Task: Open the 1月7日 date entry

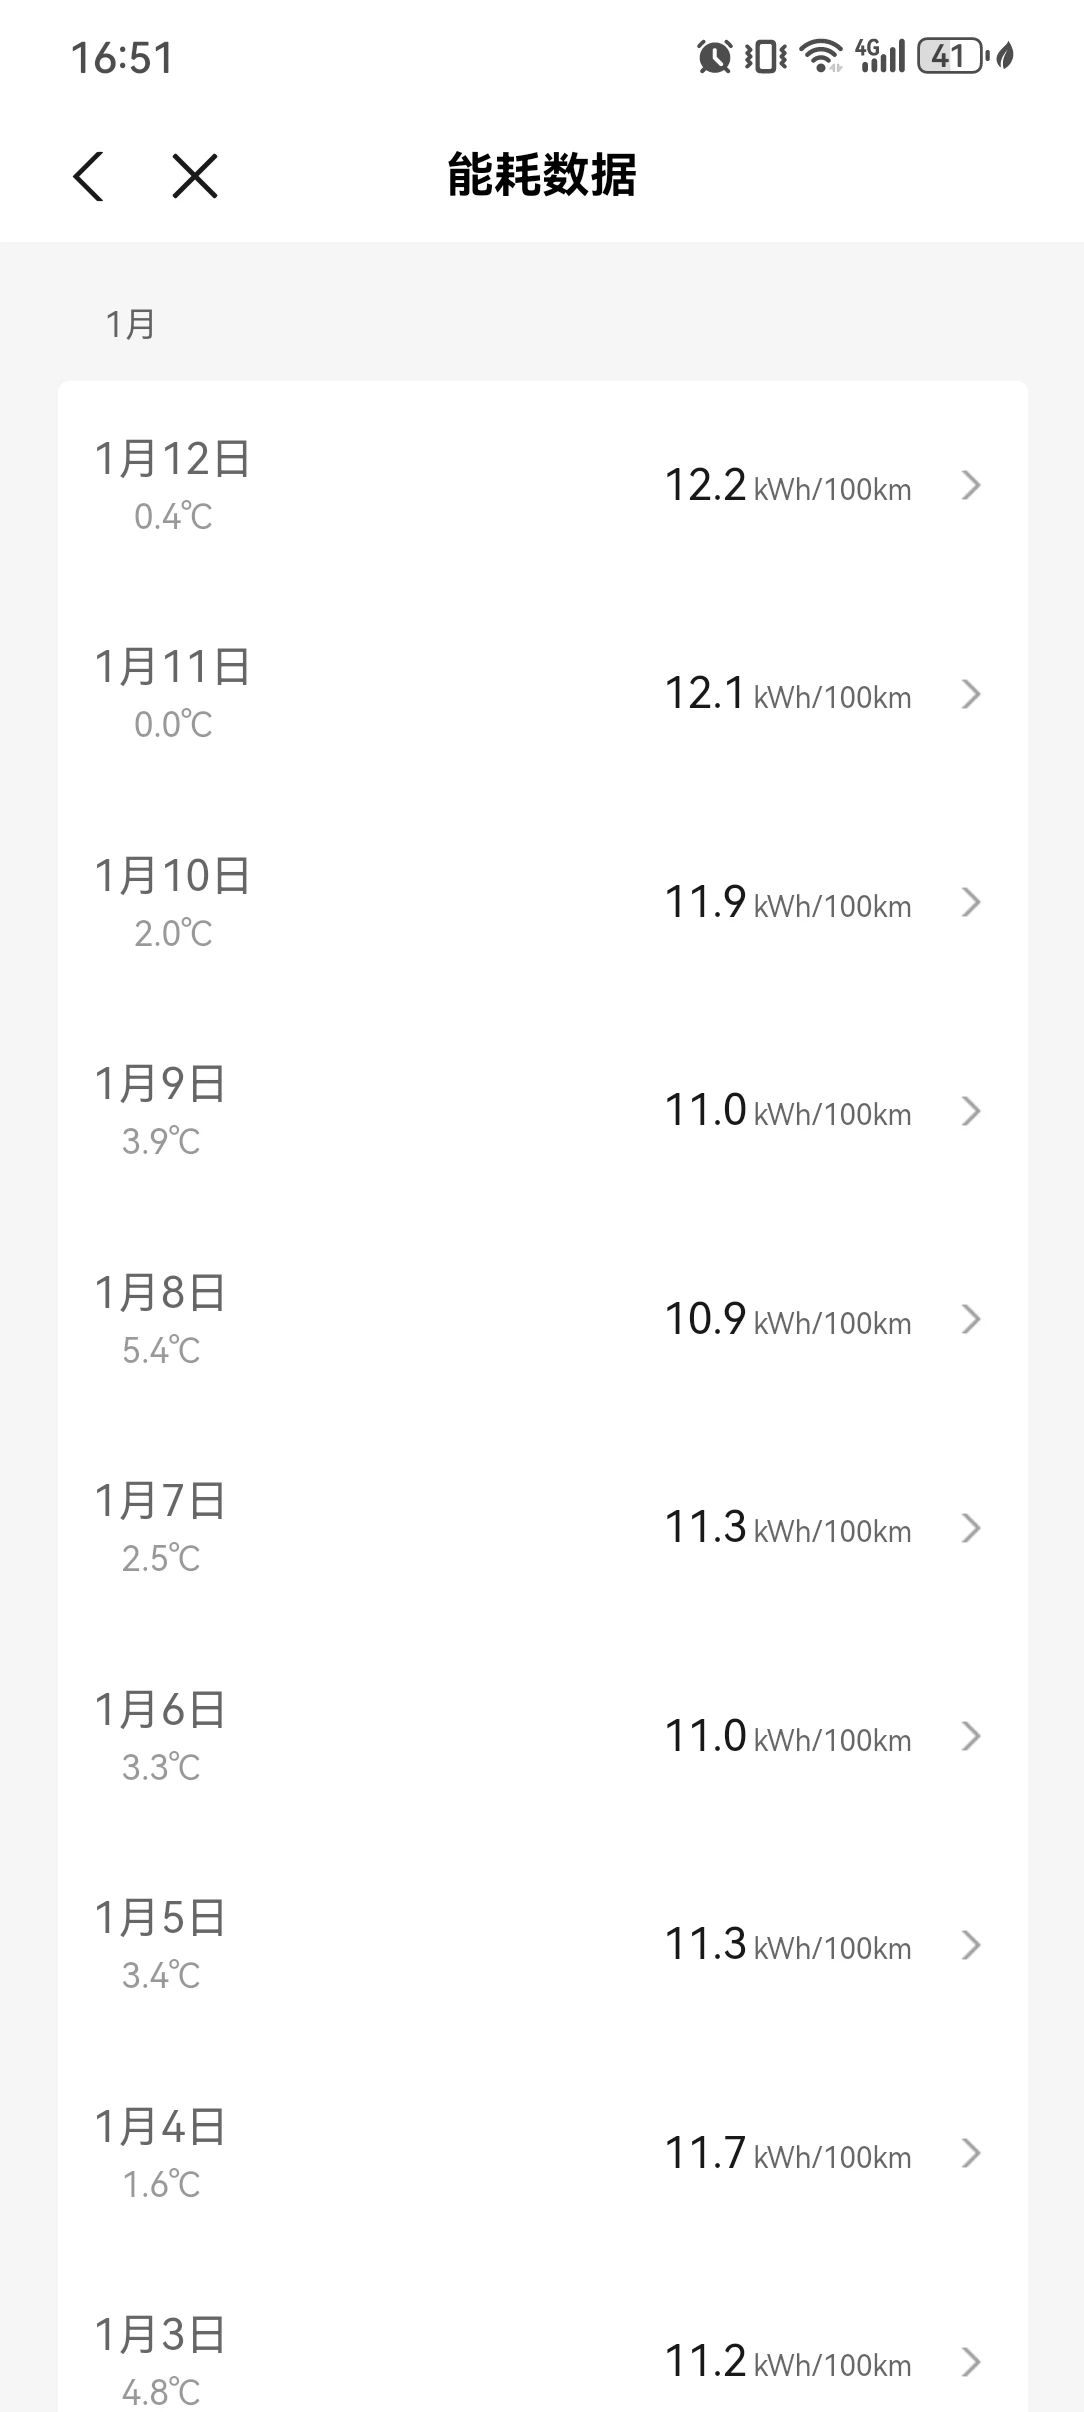Action: click(160, 1502)
